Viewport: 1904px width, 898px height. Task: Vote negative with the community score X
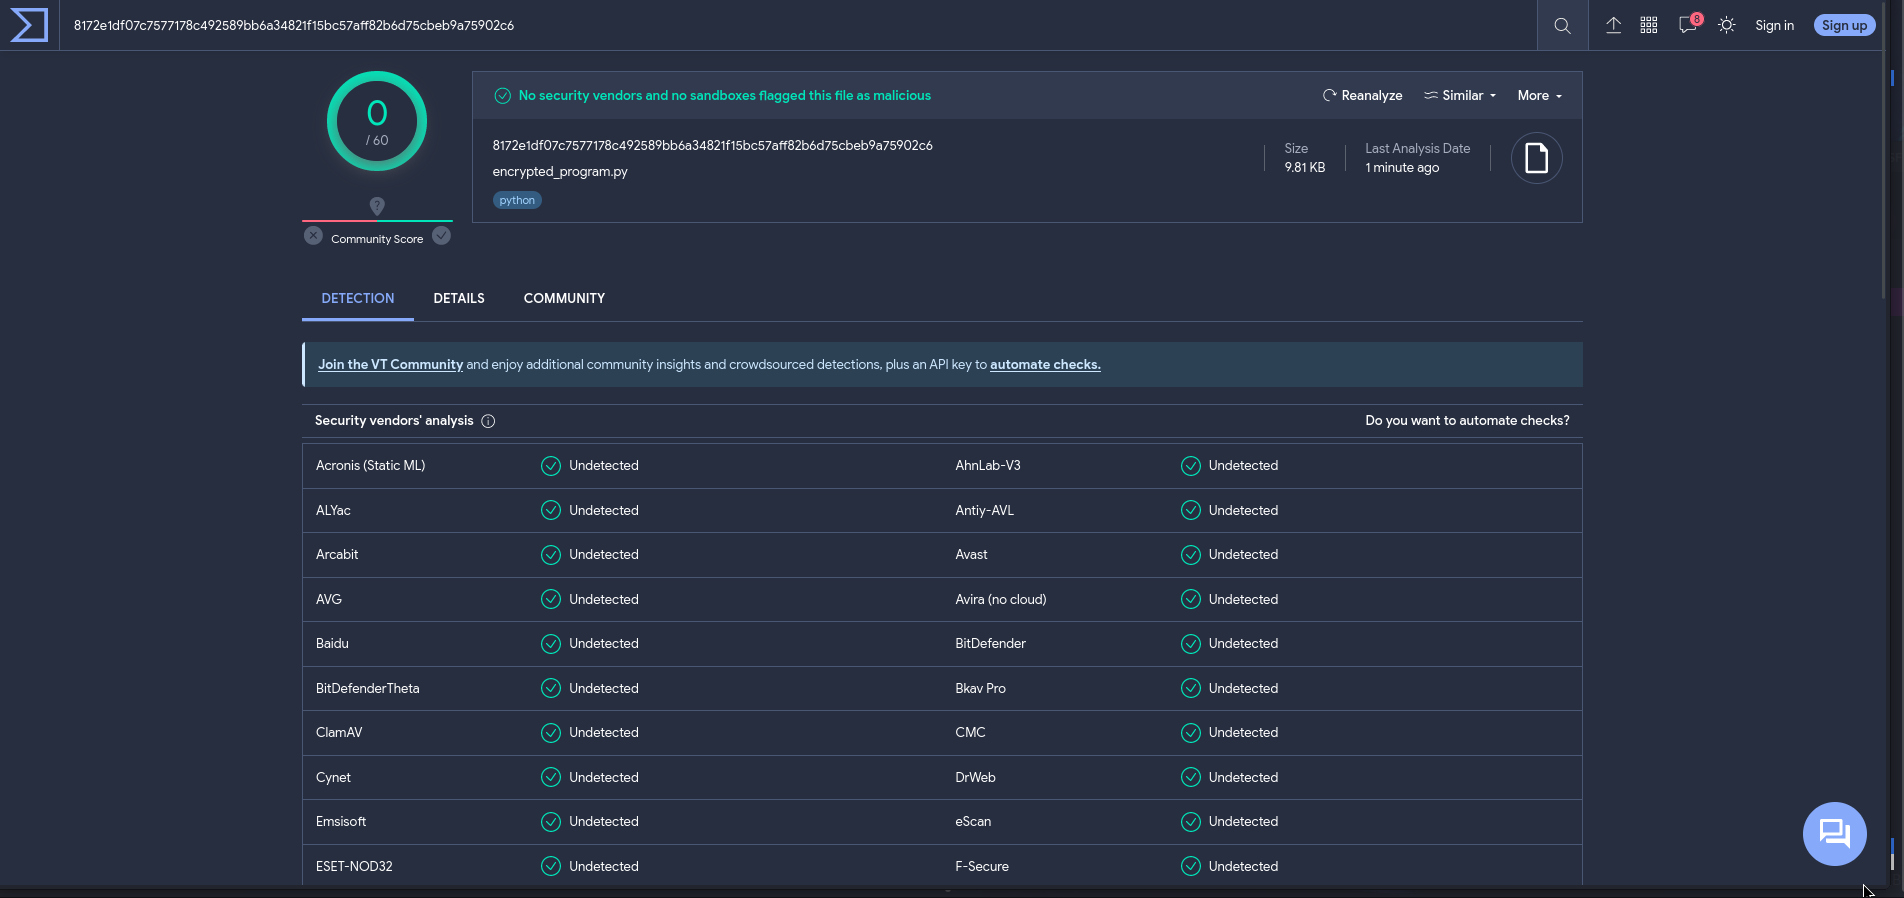click(313, 236)
